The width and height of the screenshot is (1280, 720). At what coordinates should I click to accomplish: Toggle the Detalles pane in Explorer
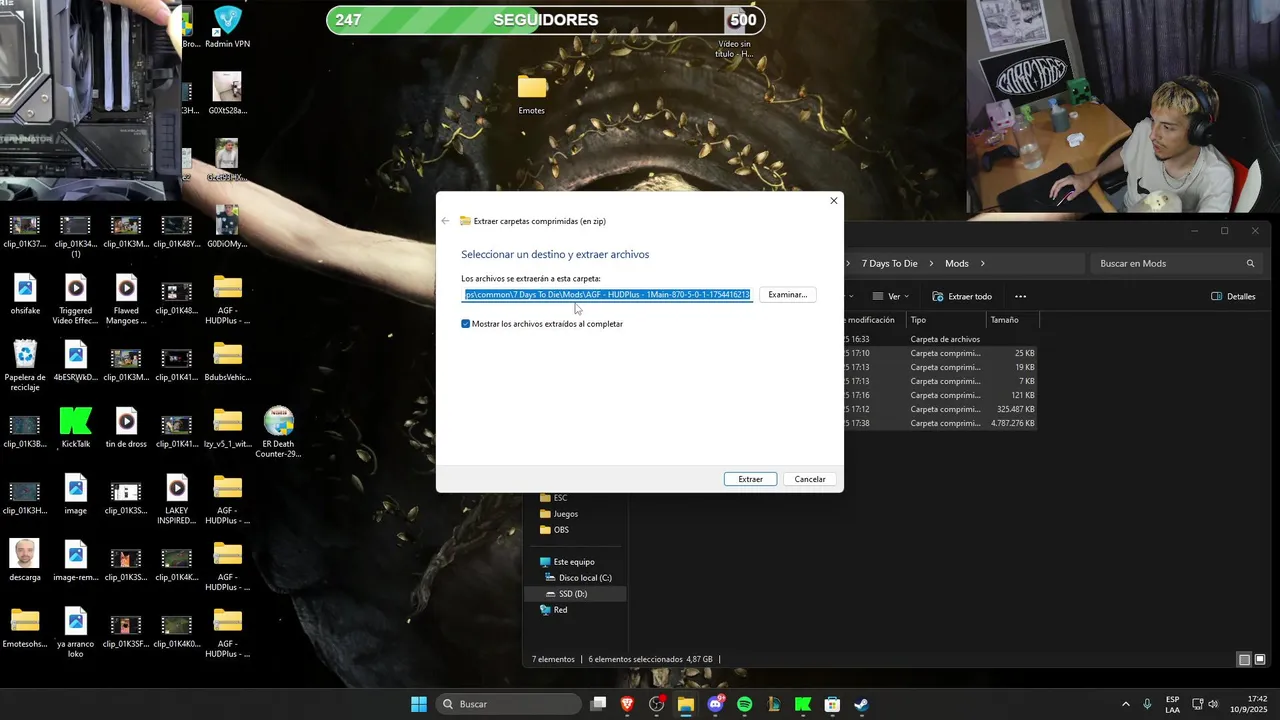pos(1233,297)
